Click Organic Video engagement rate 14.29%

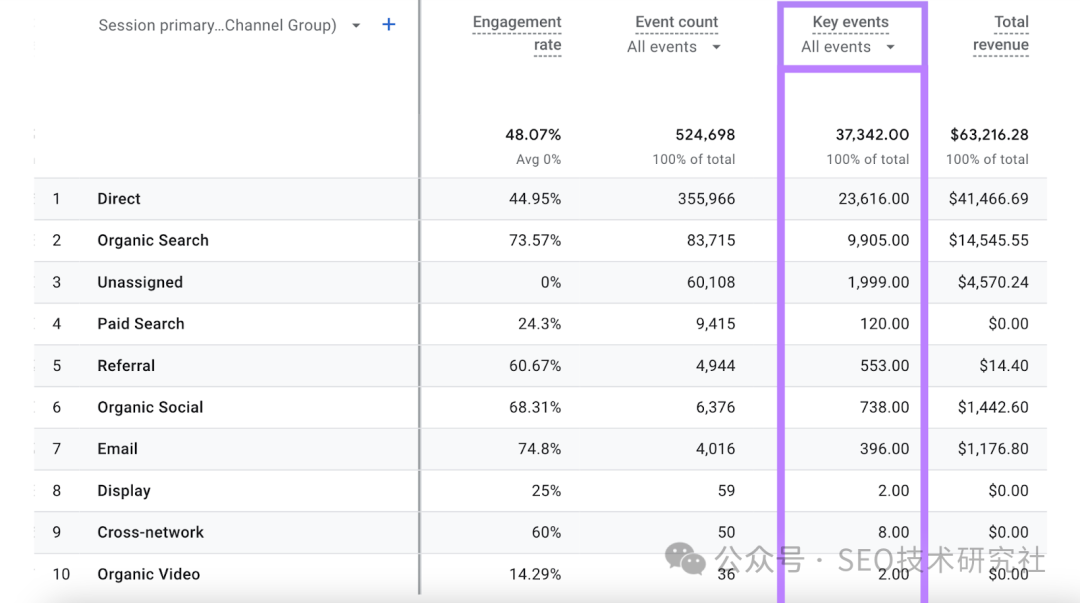click(x=535, y=574)
